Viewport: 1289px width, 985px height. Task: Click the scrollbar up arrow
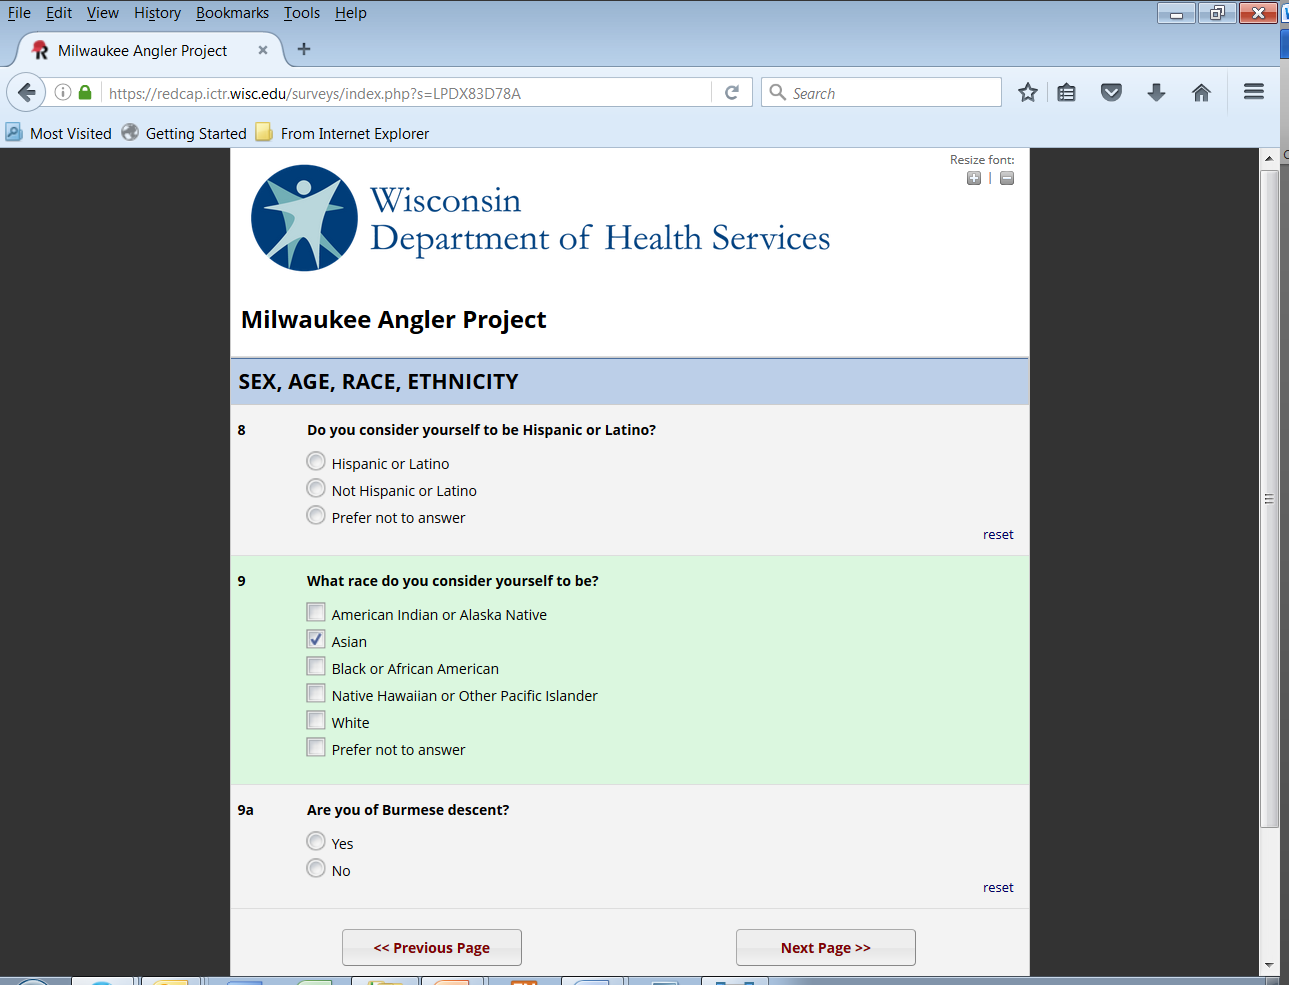point(1269,158)
